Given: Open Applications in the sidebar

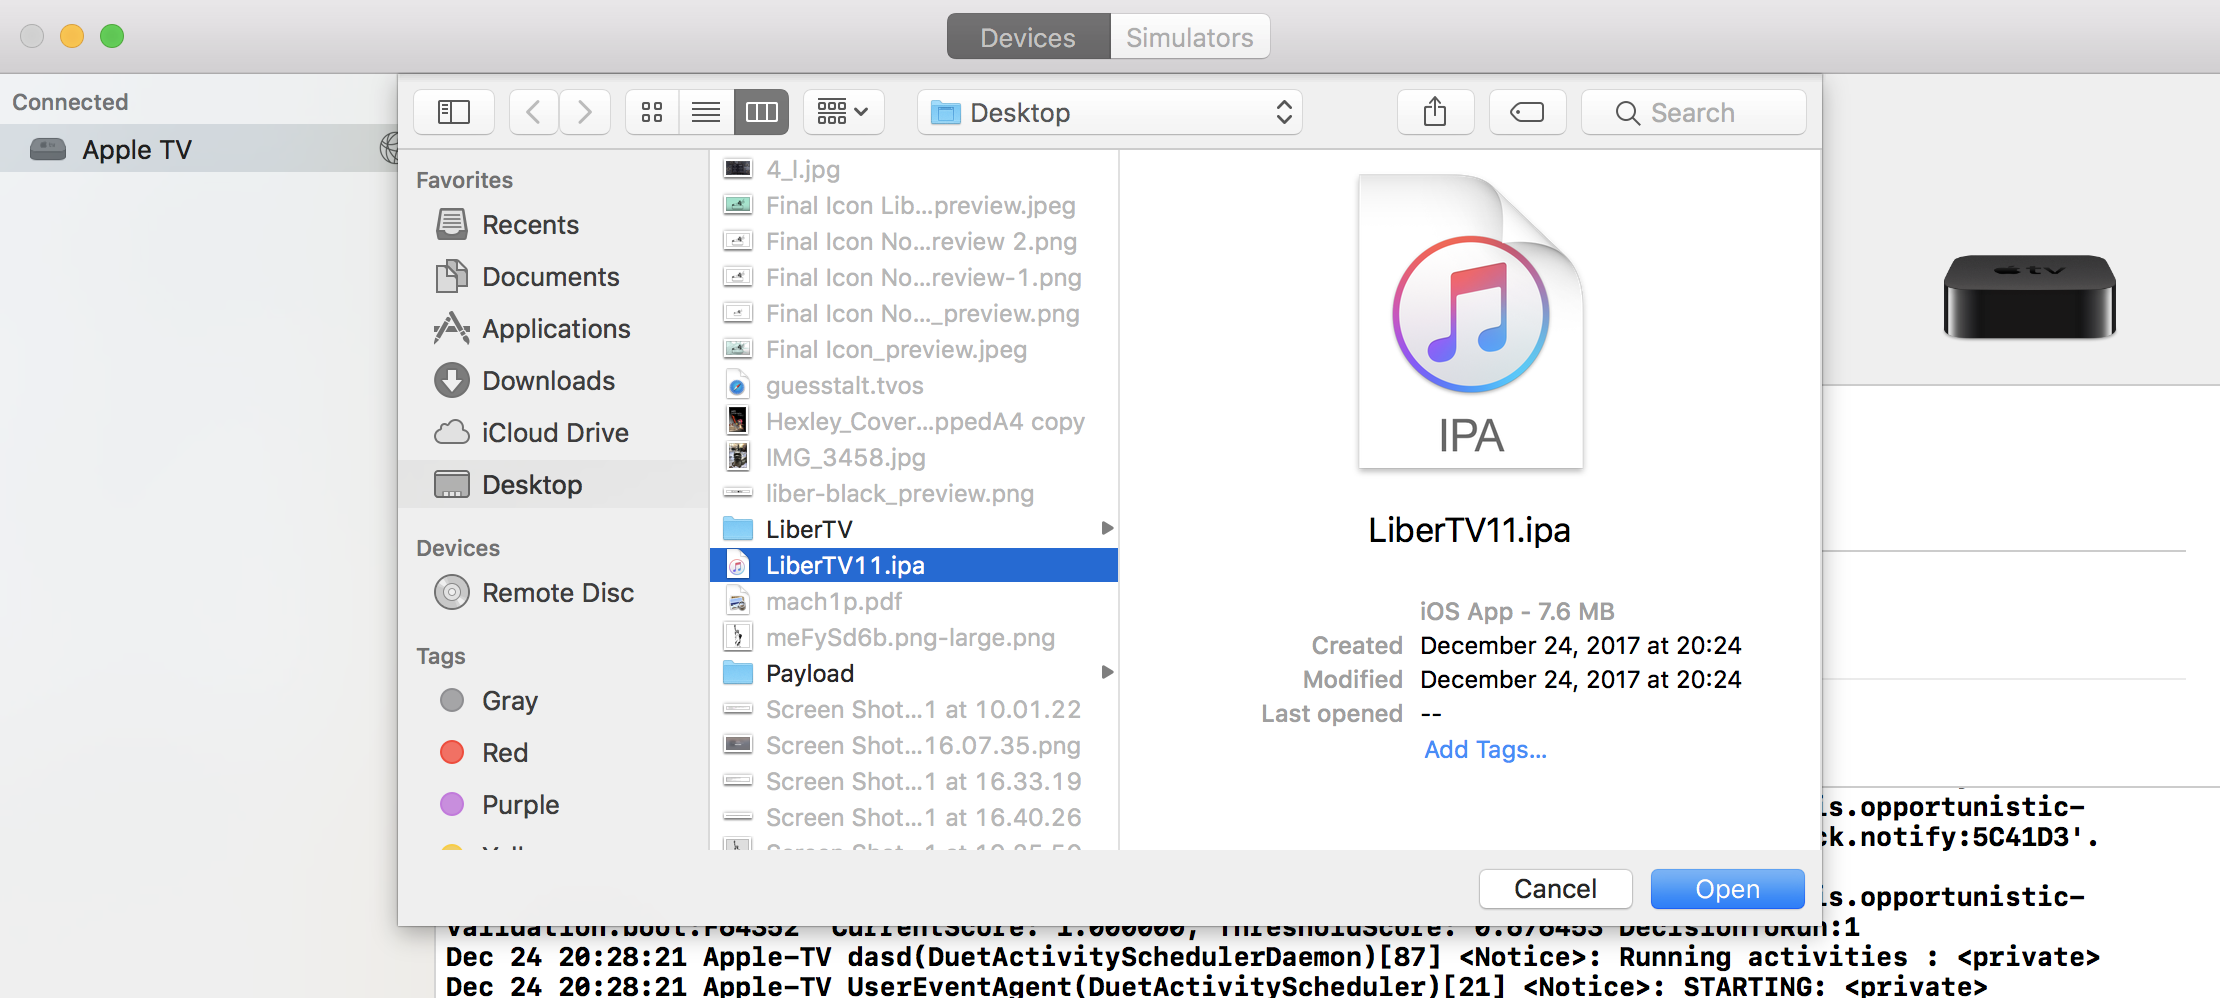Looking at the screenshot, I should point(553,329).
